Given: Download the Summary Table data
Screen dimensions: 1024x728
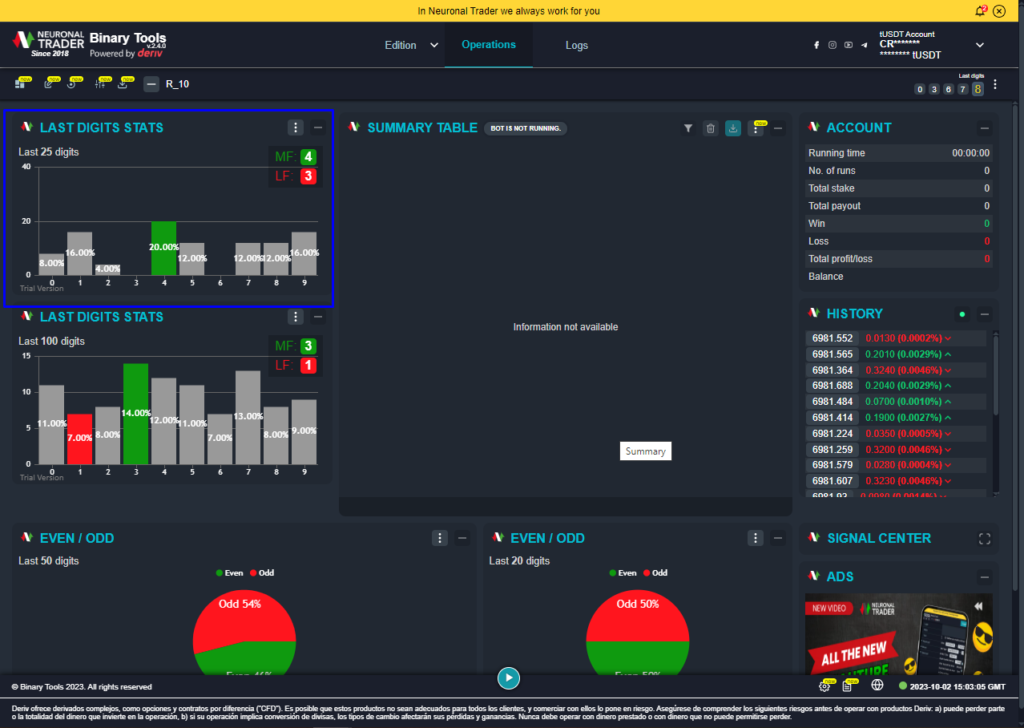Looking at the screenshot, I should click(733, 128).
